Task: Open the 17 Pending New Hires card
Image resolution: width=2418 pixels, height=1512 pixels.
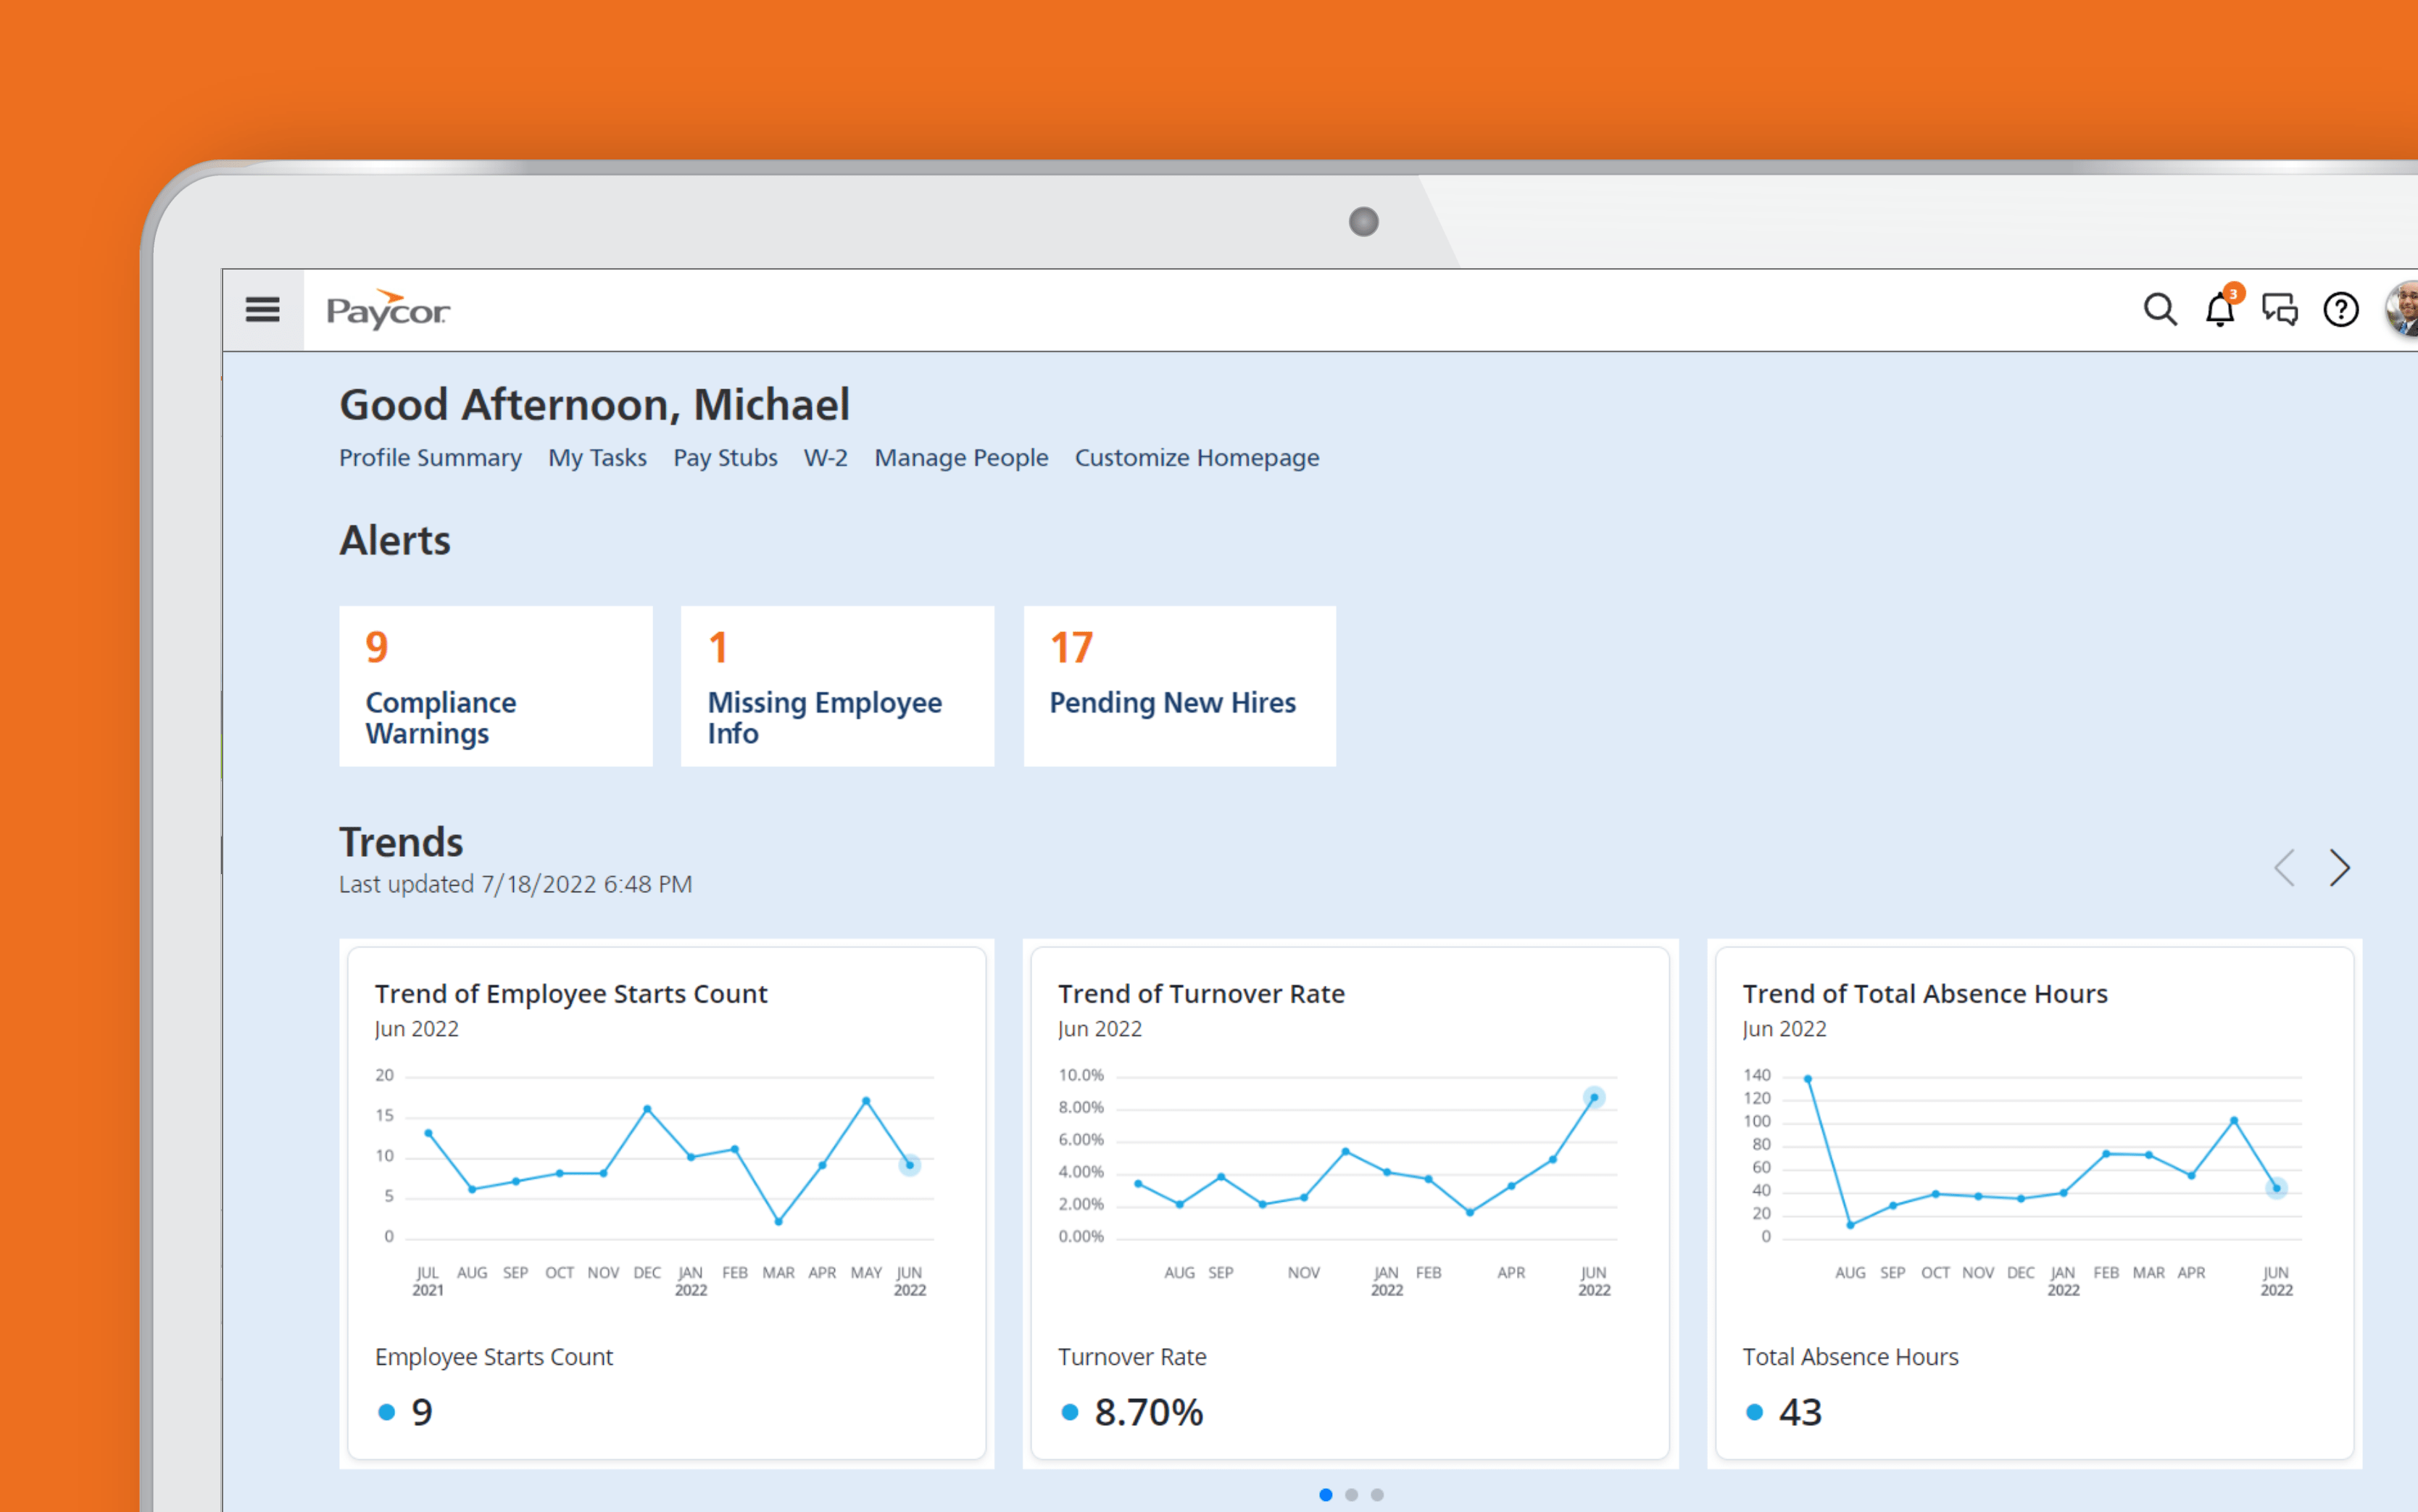Action: tap(1180, 686)
